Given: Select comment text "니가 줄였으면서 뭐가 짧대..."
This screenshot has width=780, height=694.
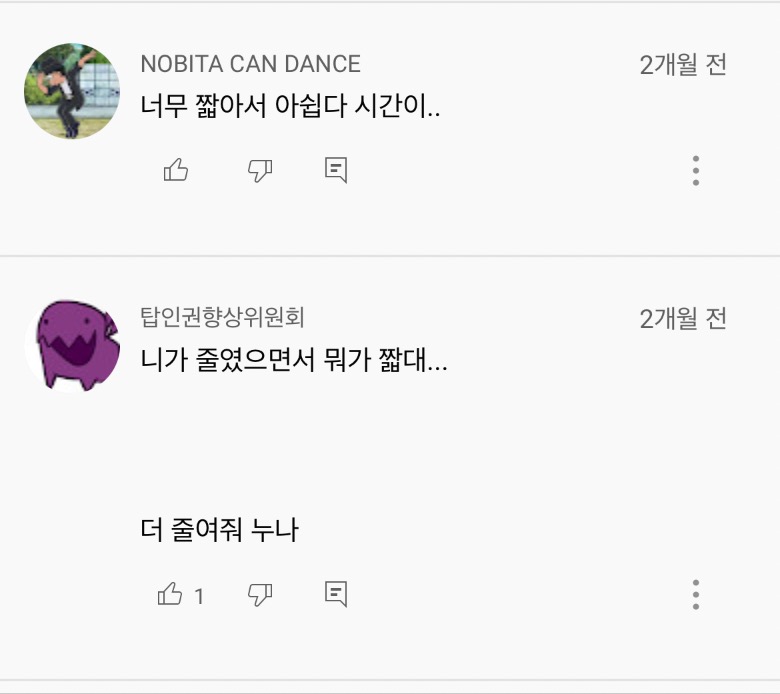Looking at the screenshot, I should pos(294,360).
